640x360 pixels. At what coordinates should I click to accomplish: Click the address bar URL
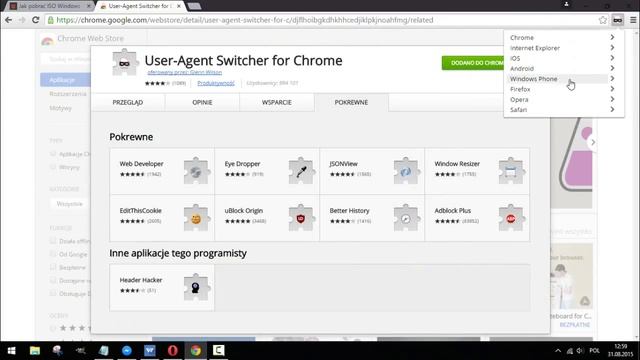(244, 20)
